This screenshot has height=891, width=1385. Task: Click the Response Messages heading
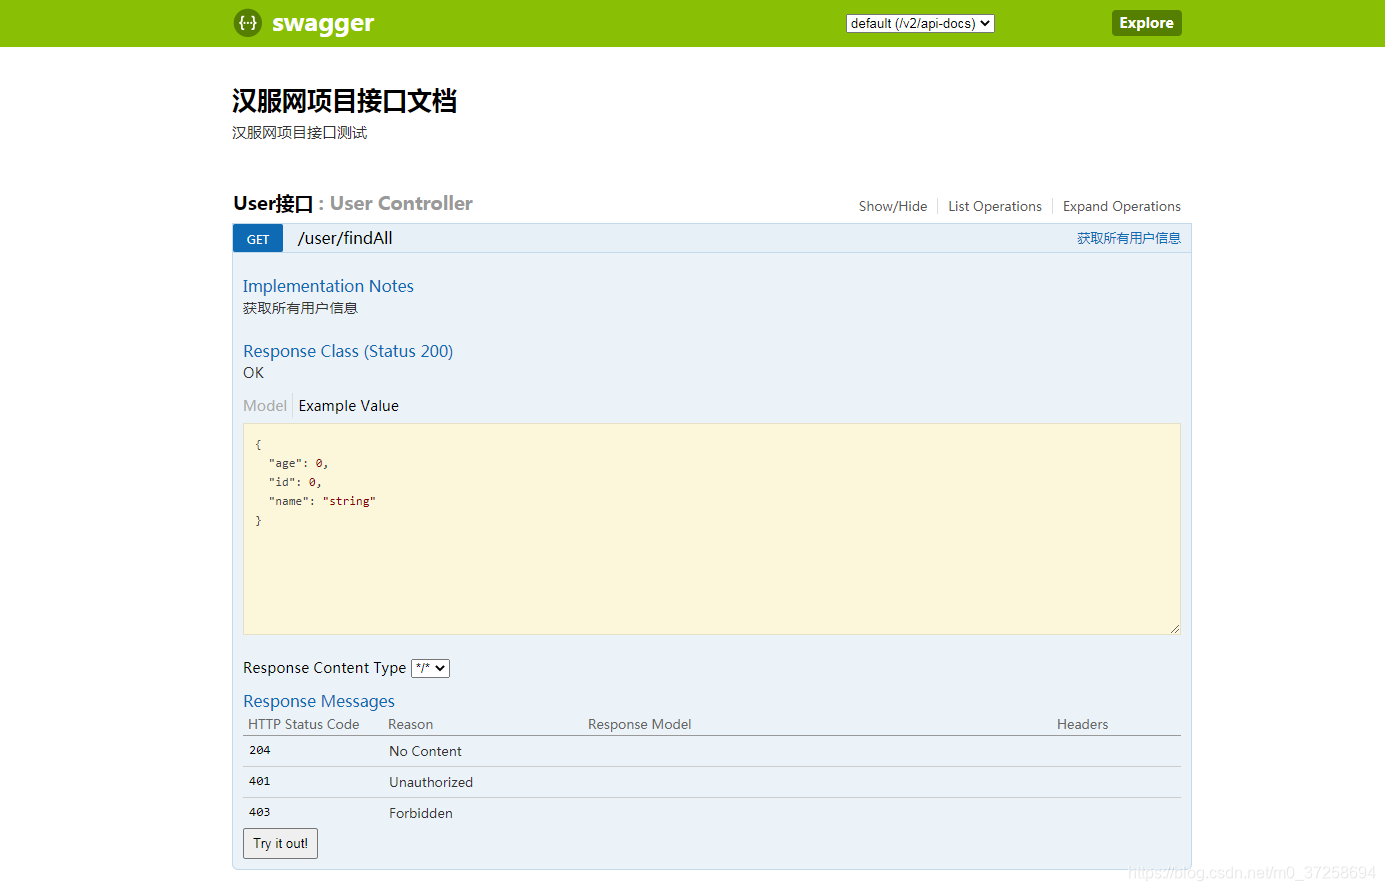(319, 701)
